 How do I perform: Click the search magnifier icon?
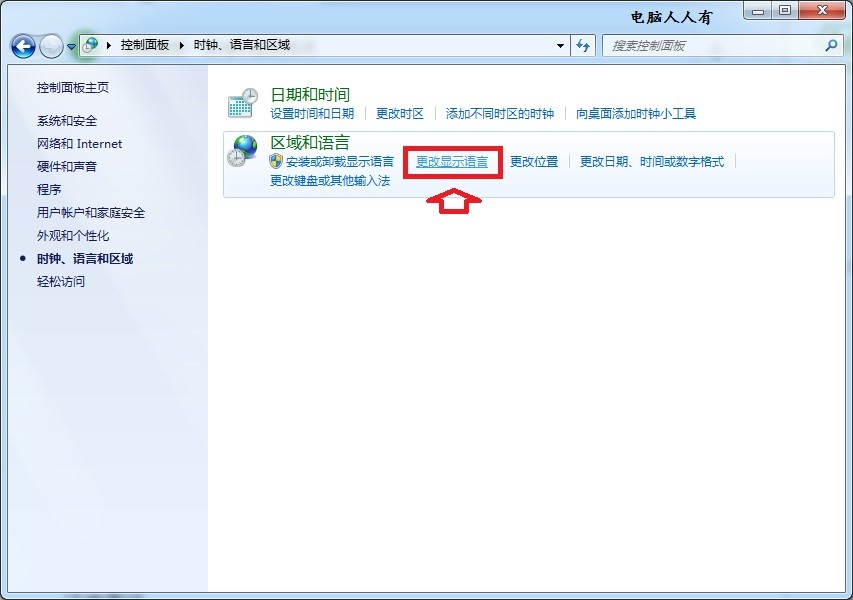831,46
